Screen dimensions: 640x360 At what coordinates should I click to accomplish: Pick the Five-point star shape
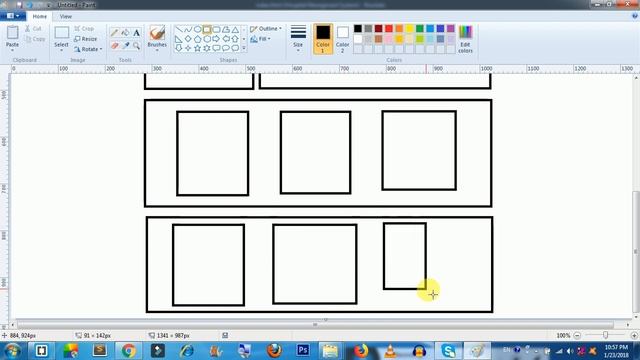[x=198, y=48]
